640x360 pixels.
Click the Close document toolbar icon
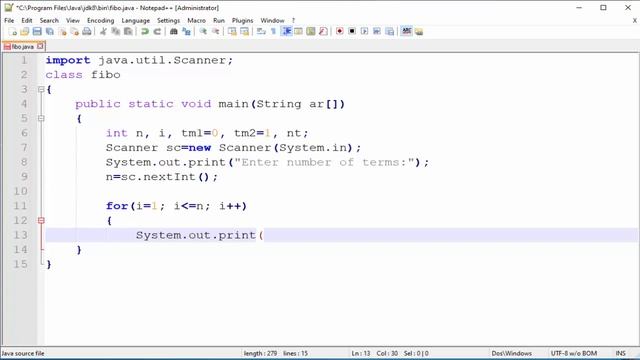click(x=62, y=31)
